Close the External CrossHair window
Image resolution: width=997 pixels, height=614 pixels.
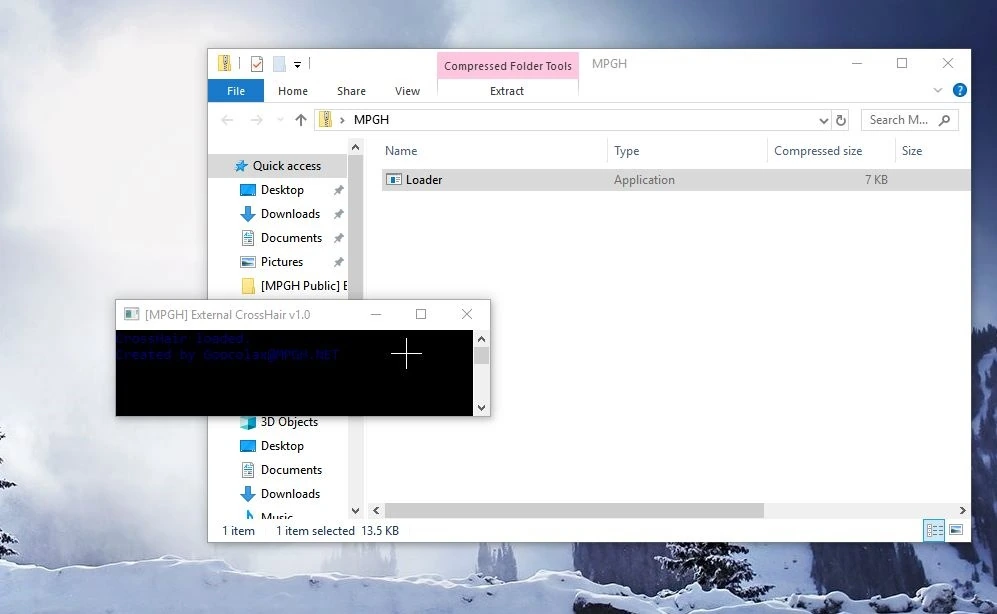pyautogui.click(x=467, y=314)
